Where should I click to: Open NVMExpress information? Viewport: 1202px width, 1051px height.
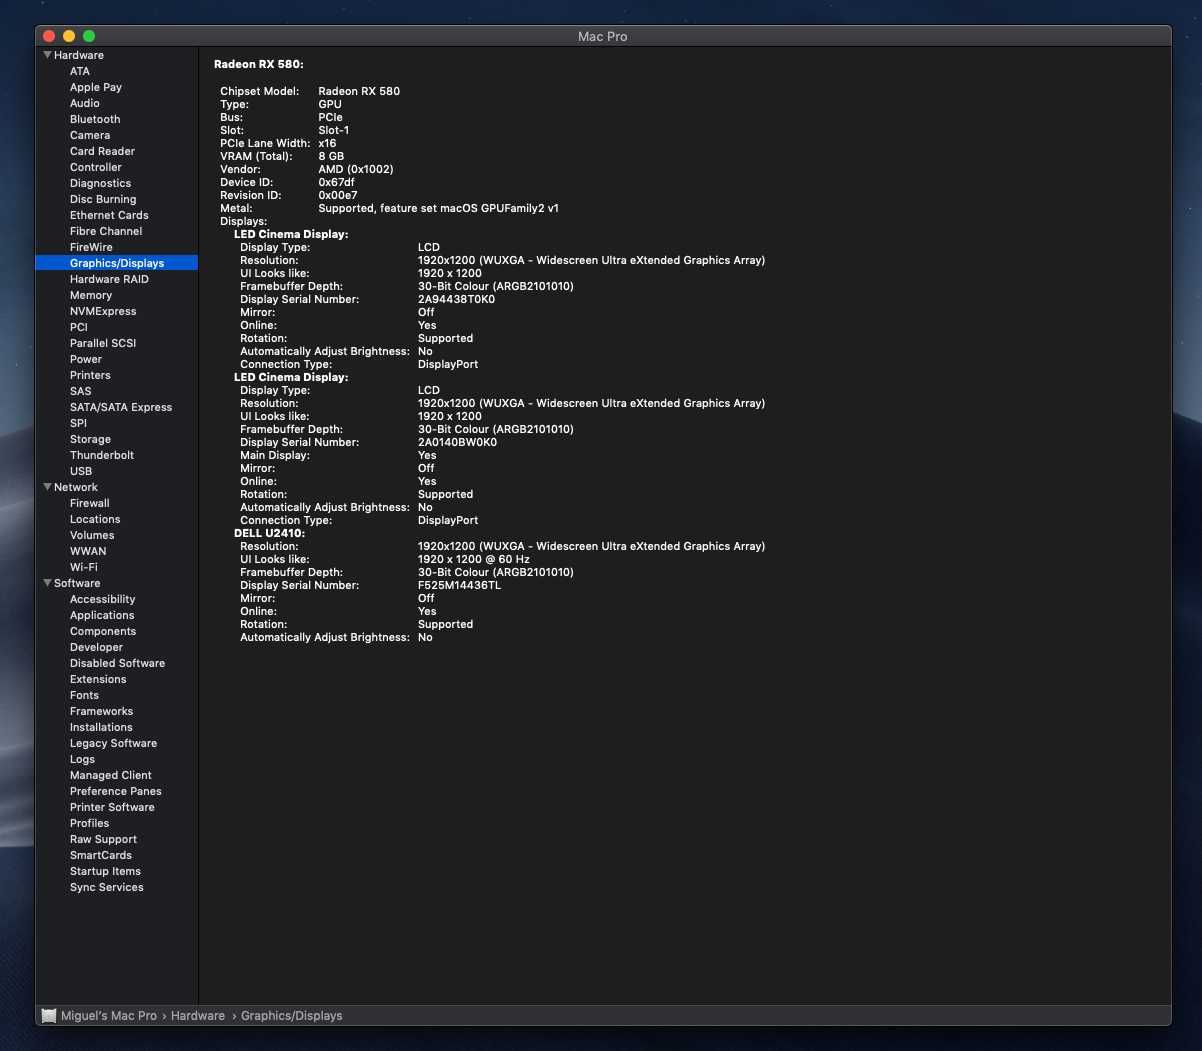[103, 311]
